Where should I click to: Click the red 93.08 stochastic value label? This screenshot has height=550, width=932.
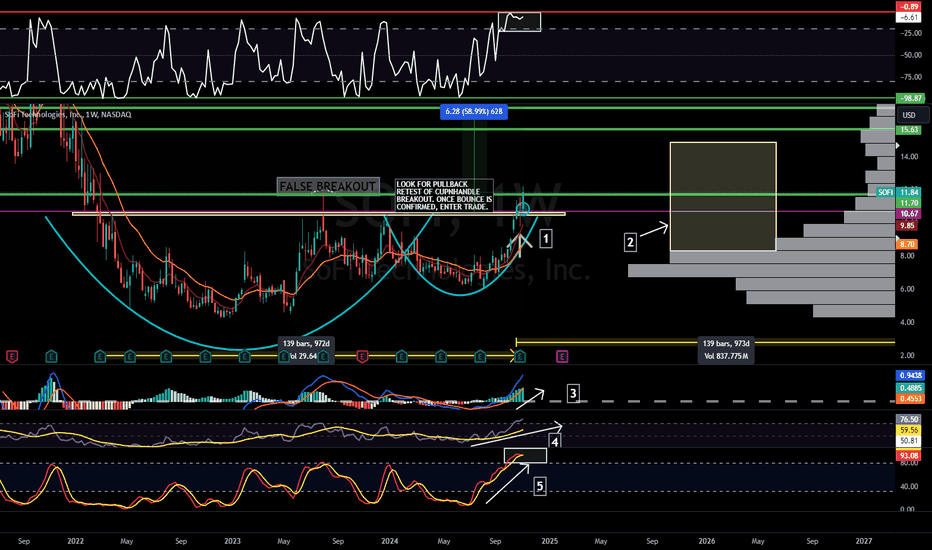[x=909, y=456]
